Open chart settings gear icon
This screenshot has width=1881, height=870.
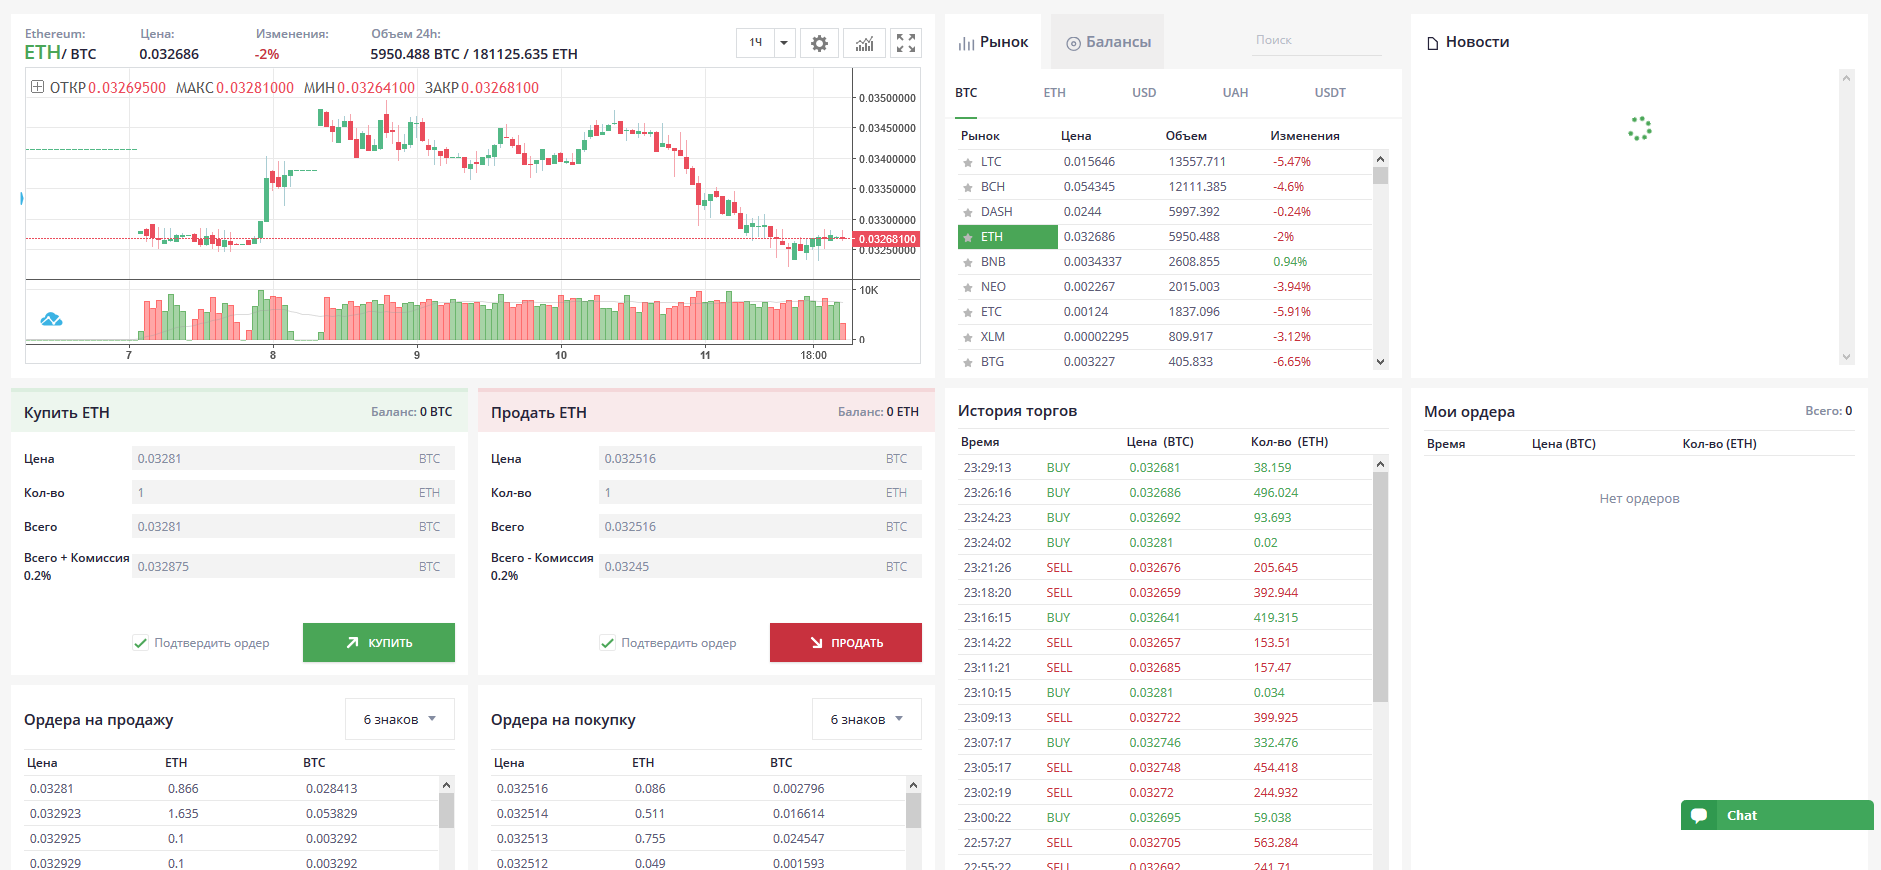(819, 43)
